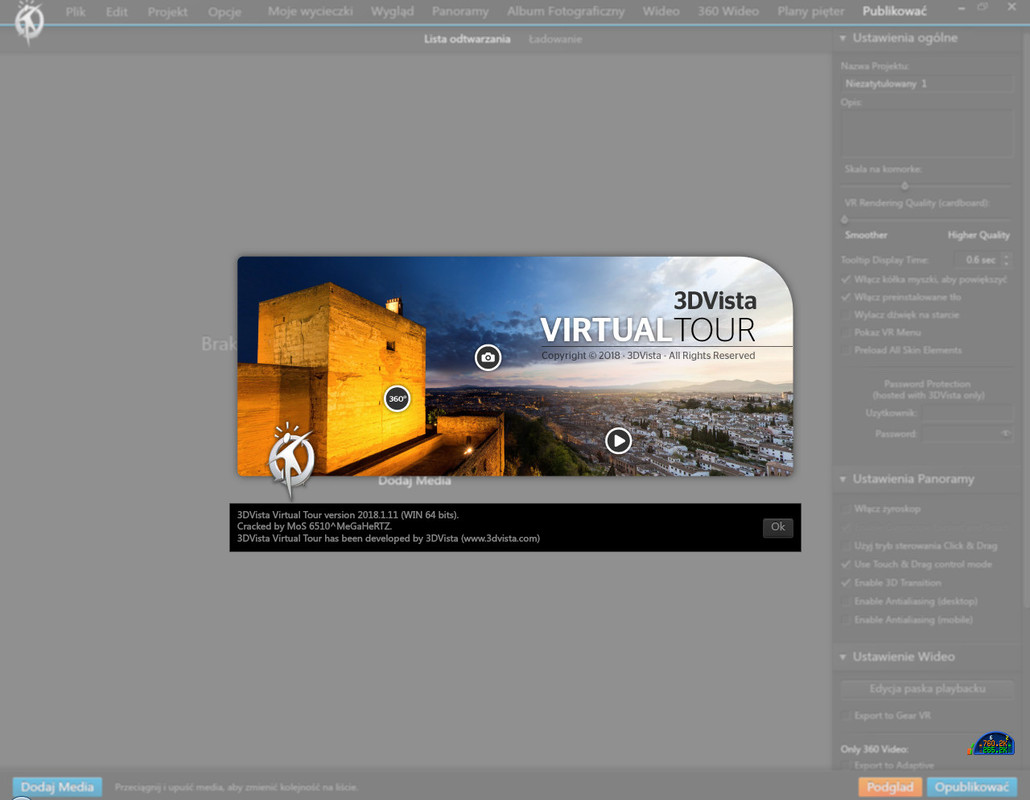1030x800 pixels.
Task: Select the Ładowanie subtab
Action: coord(555,39)
